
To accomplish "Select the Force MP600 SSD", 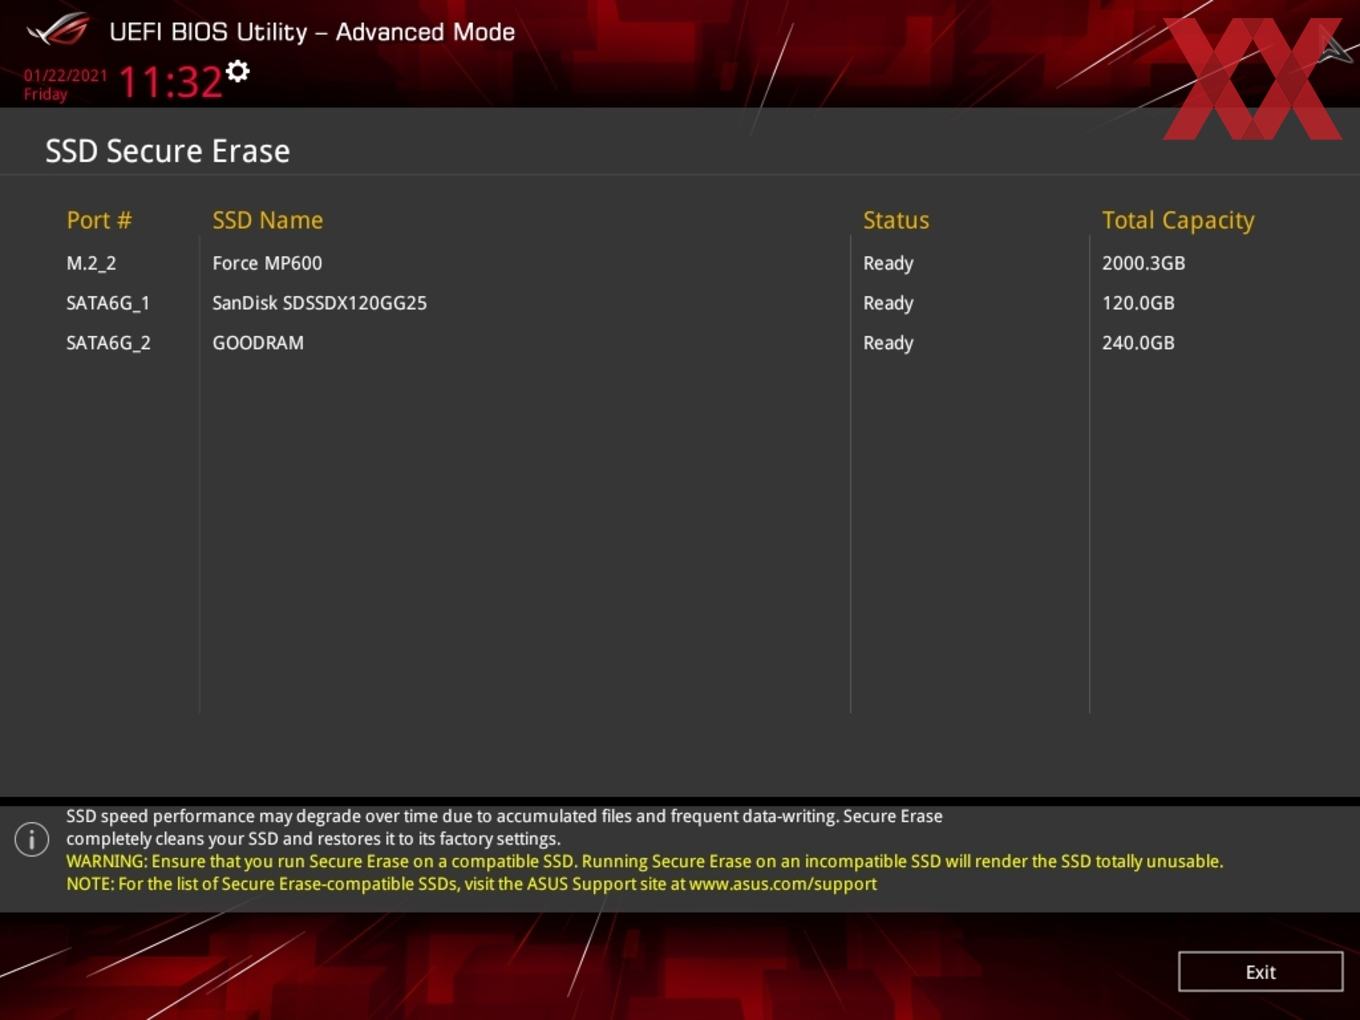I will (x=267, y=263).
